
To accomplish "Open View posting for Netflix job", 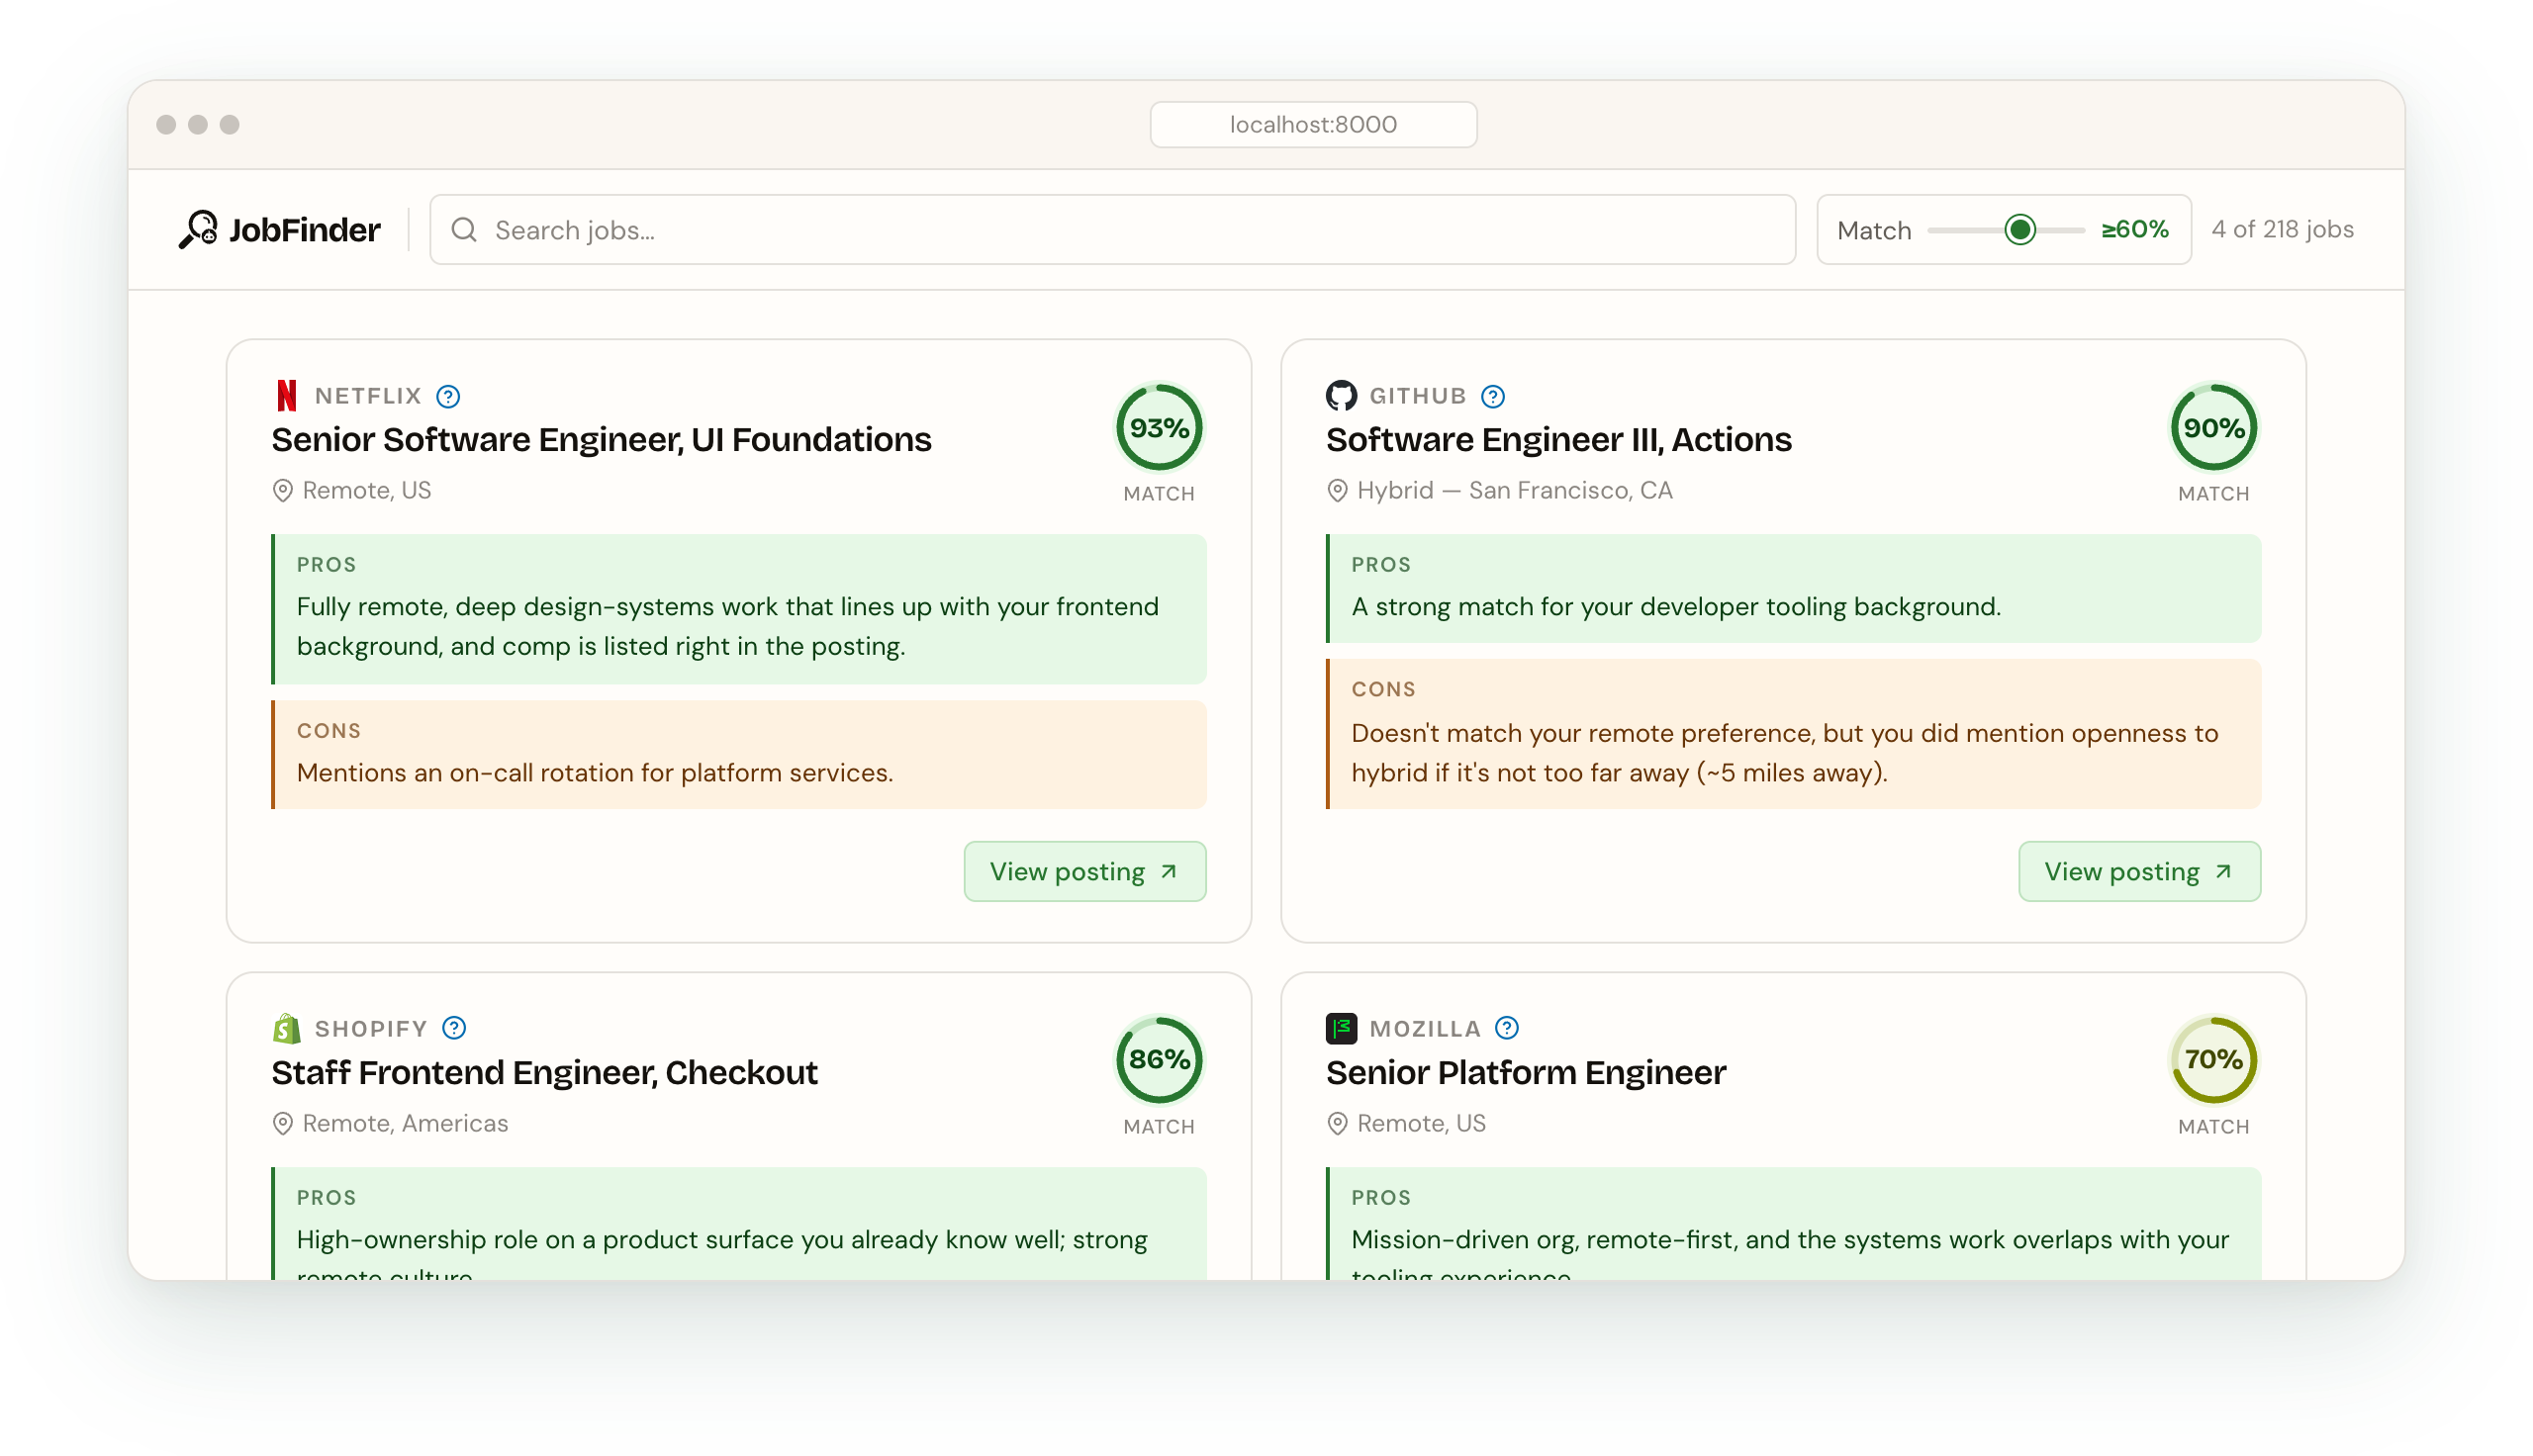I will pos(1085,871).
